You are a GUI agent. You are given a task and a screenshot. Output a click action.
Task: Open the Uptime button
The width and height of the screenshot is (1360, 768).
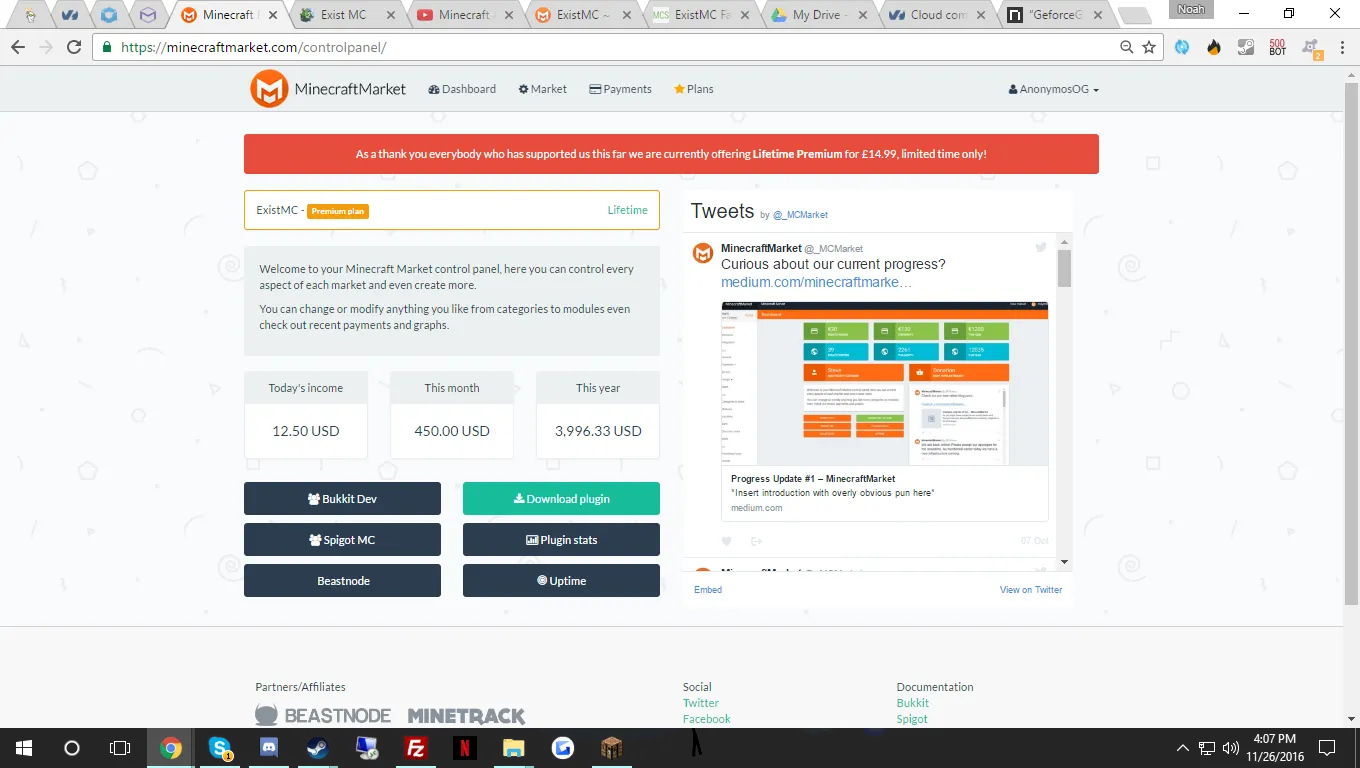561,581
